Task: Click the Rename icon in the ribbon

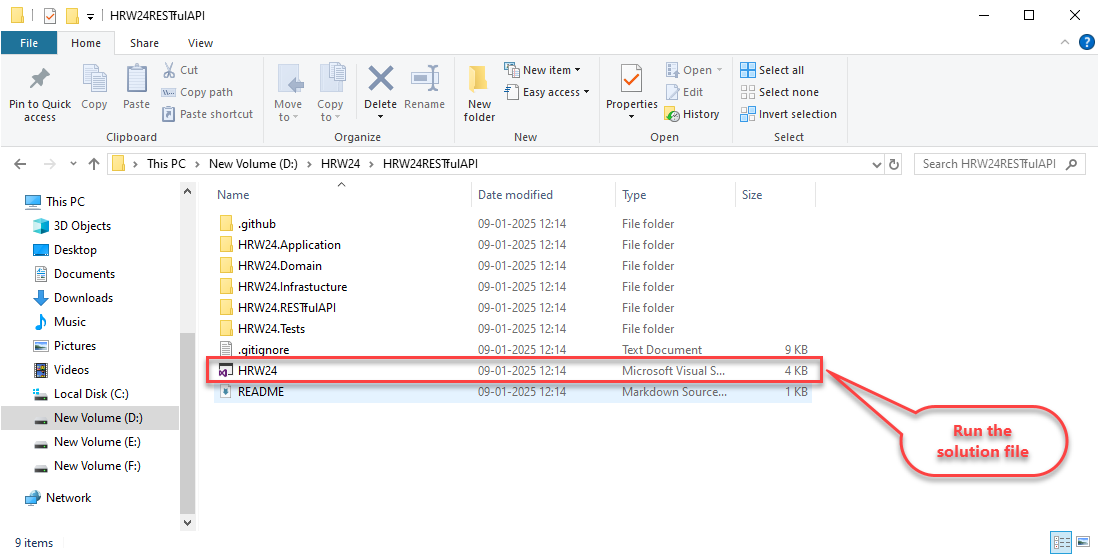Action: [x=425, y=80]
